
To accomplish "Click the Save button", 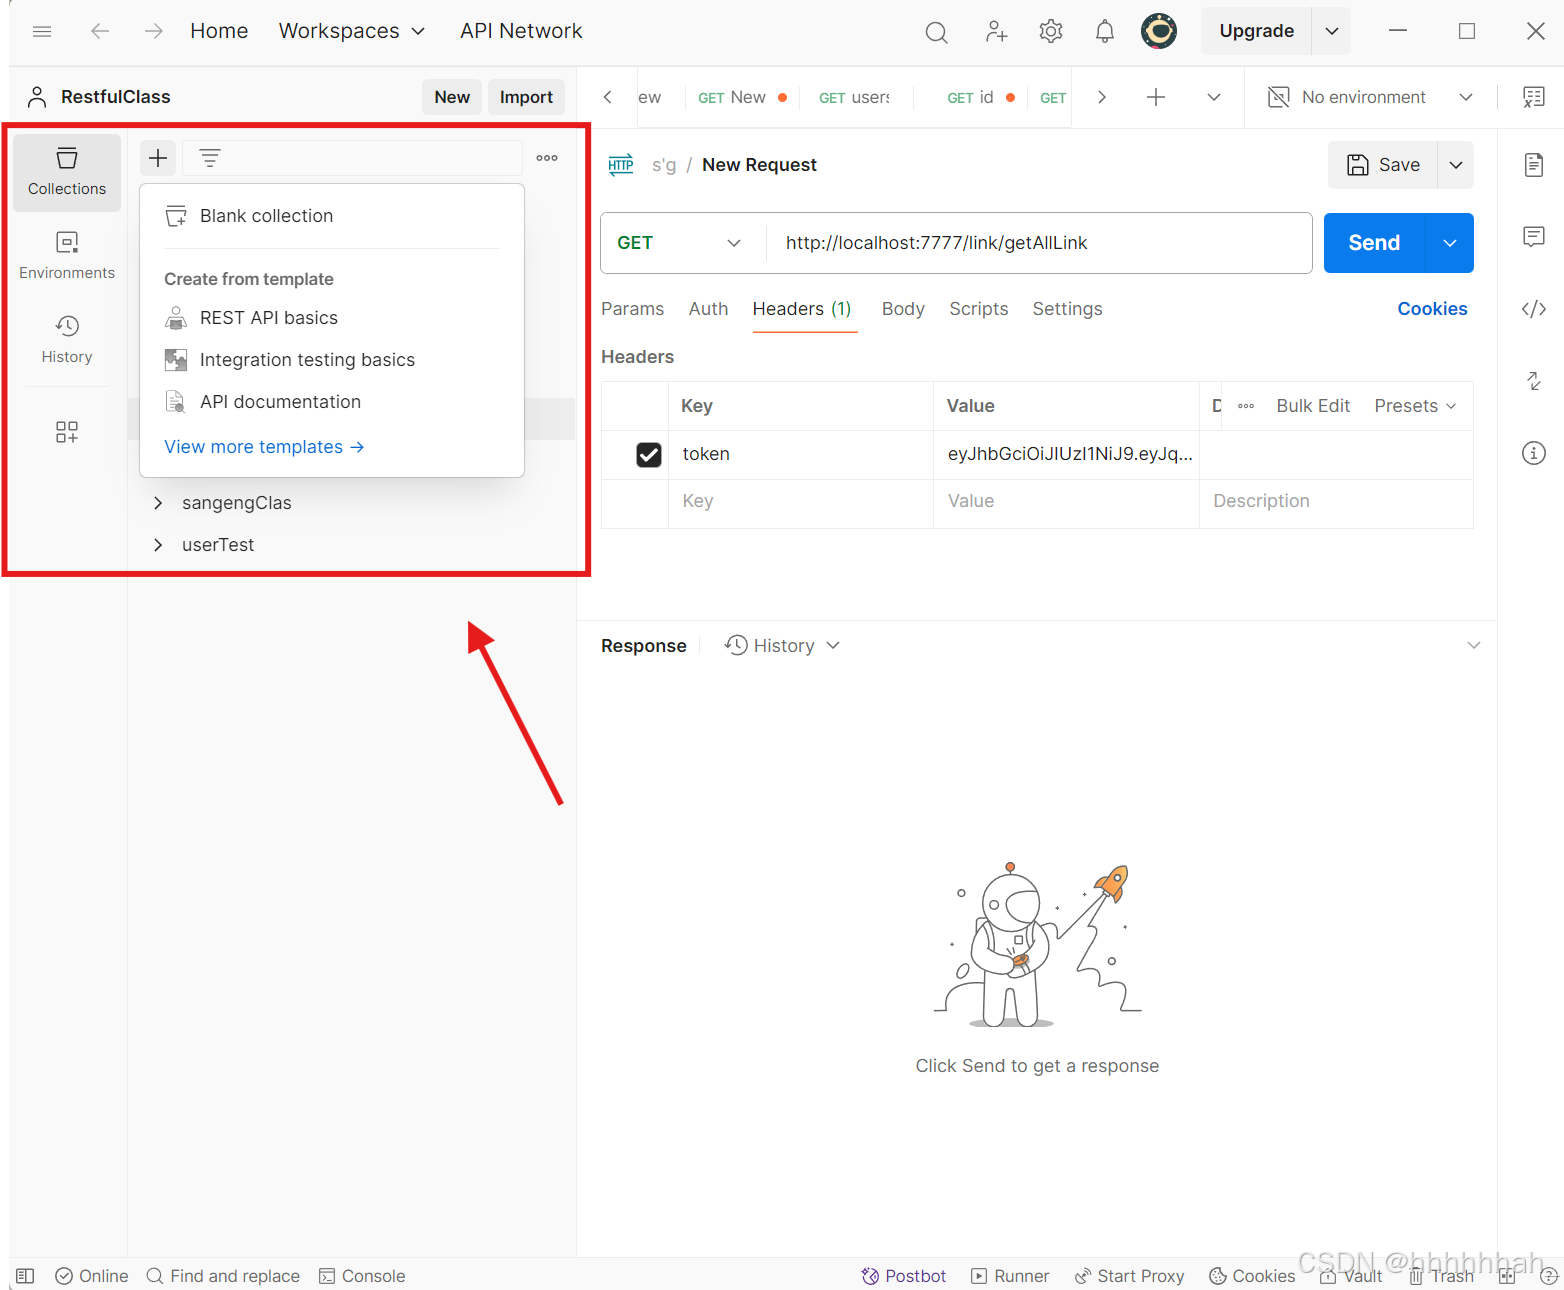I will pyautogui.click(x=1383, y=165).
